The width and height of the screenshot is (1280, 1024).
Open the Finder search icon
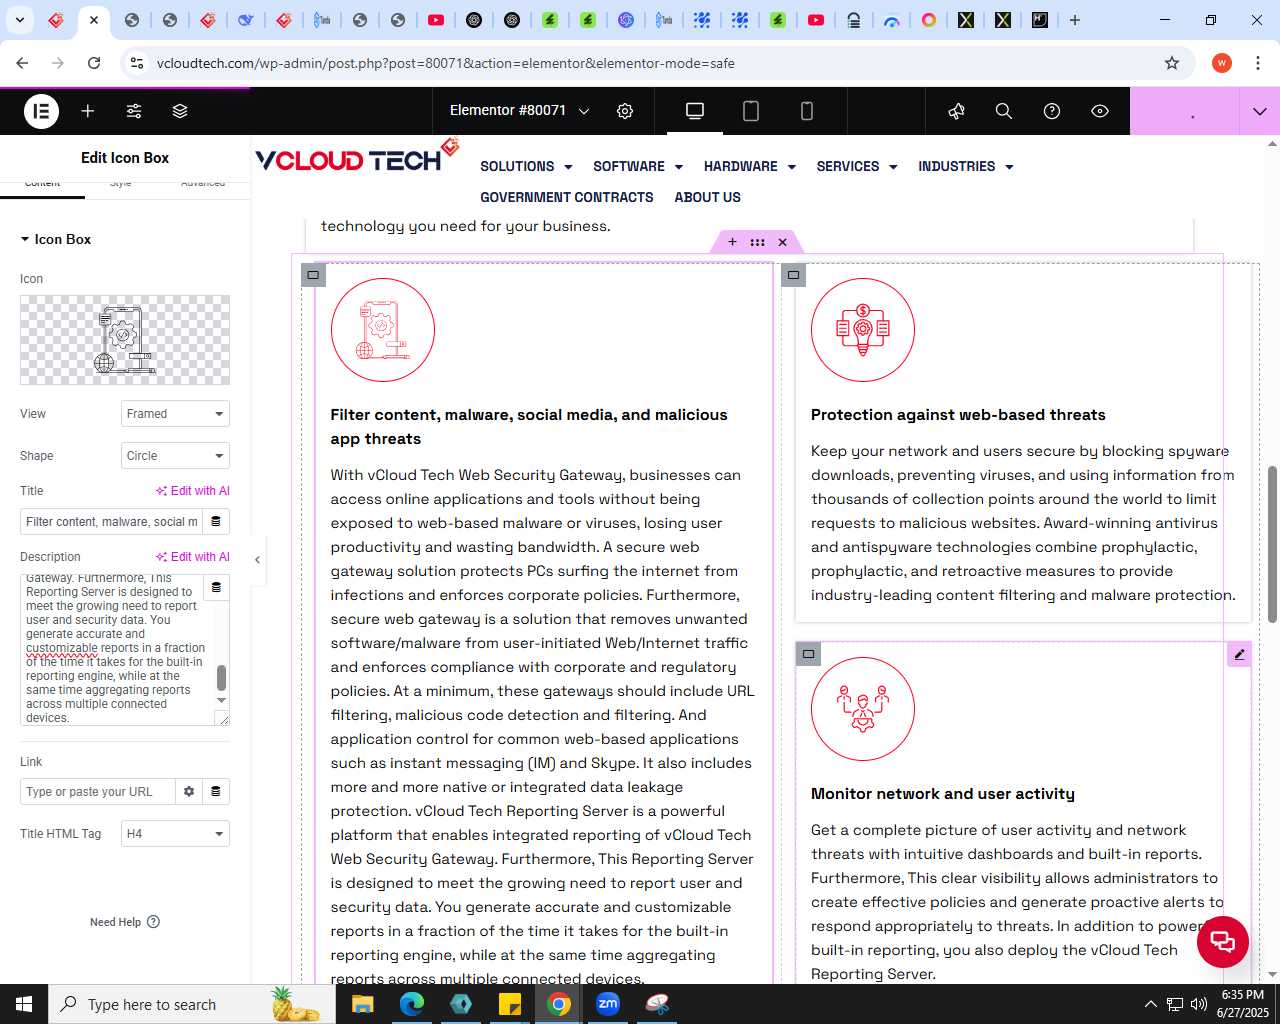point(1004,111)
